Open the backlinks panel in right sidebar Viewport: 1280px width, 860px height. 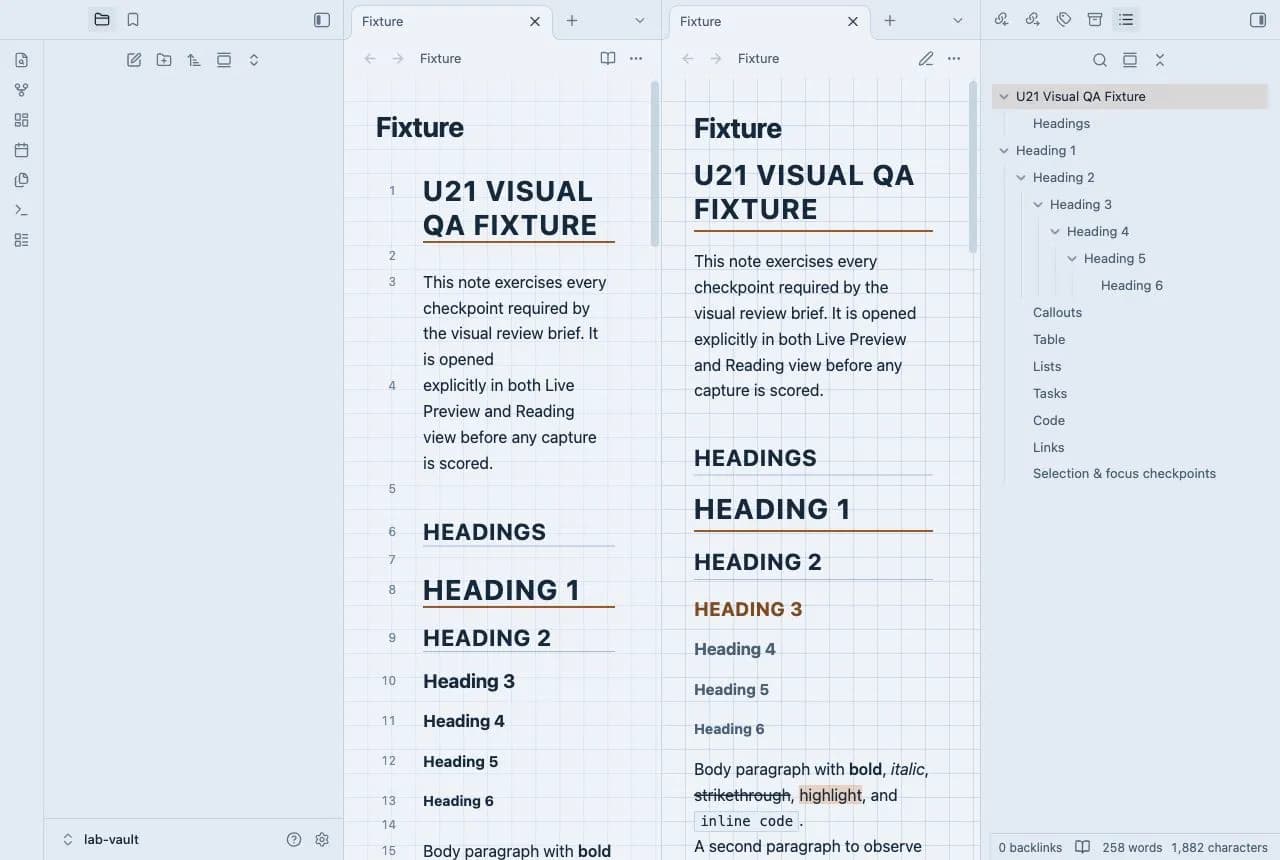(x=1002, y=20)
